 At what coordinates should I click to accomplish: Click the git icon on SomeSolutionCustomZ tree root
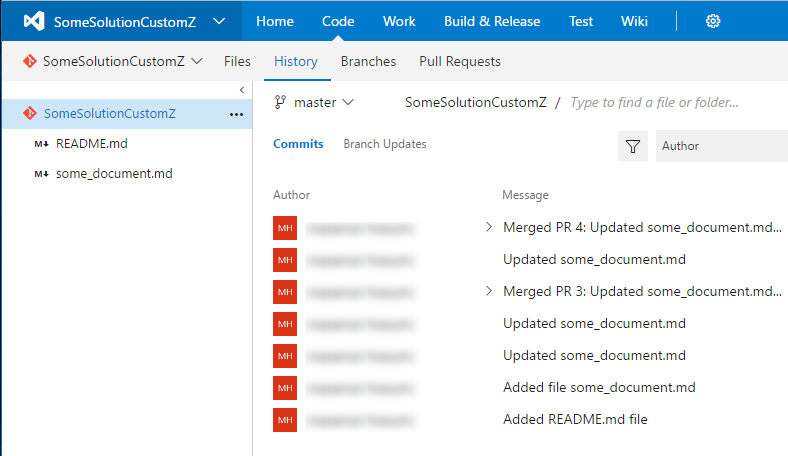[x=30, y=113]
